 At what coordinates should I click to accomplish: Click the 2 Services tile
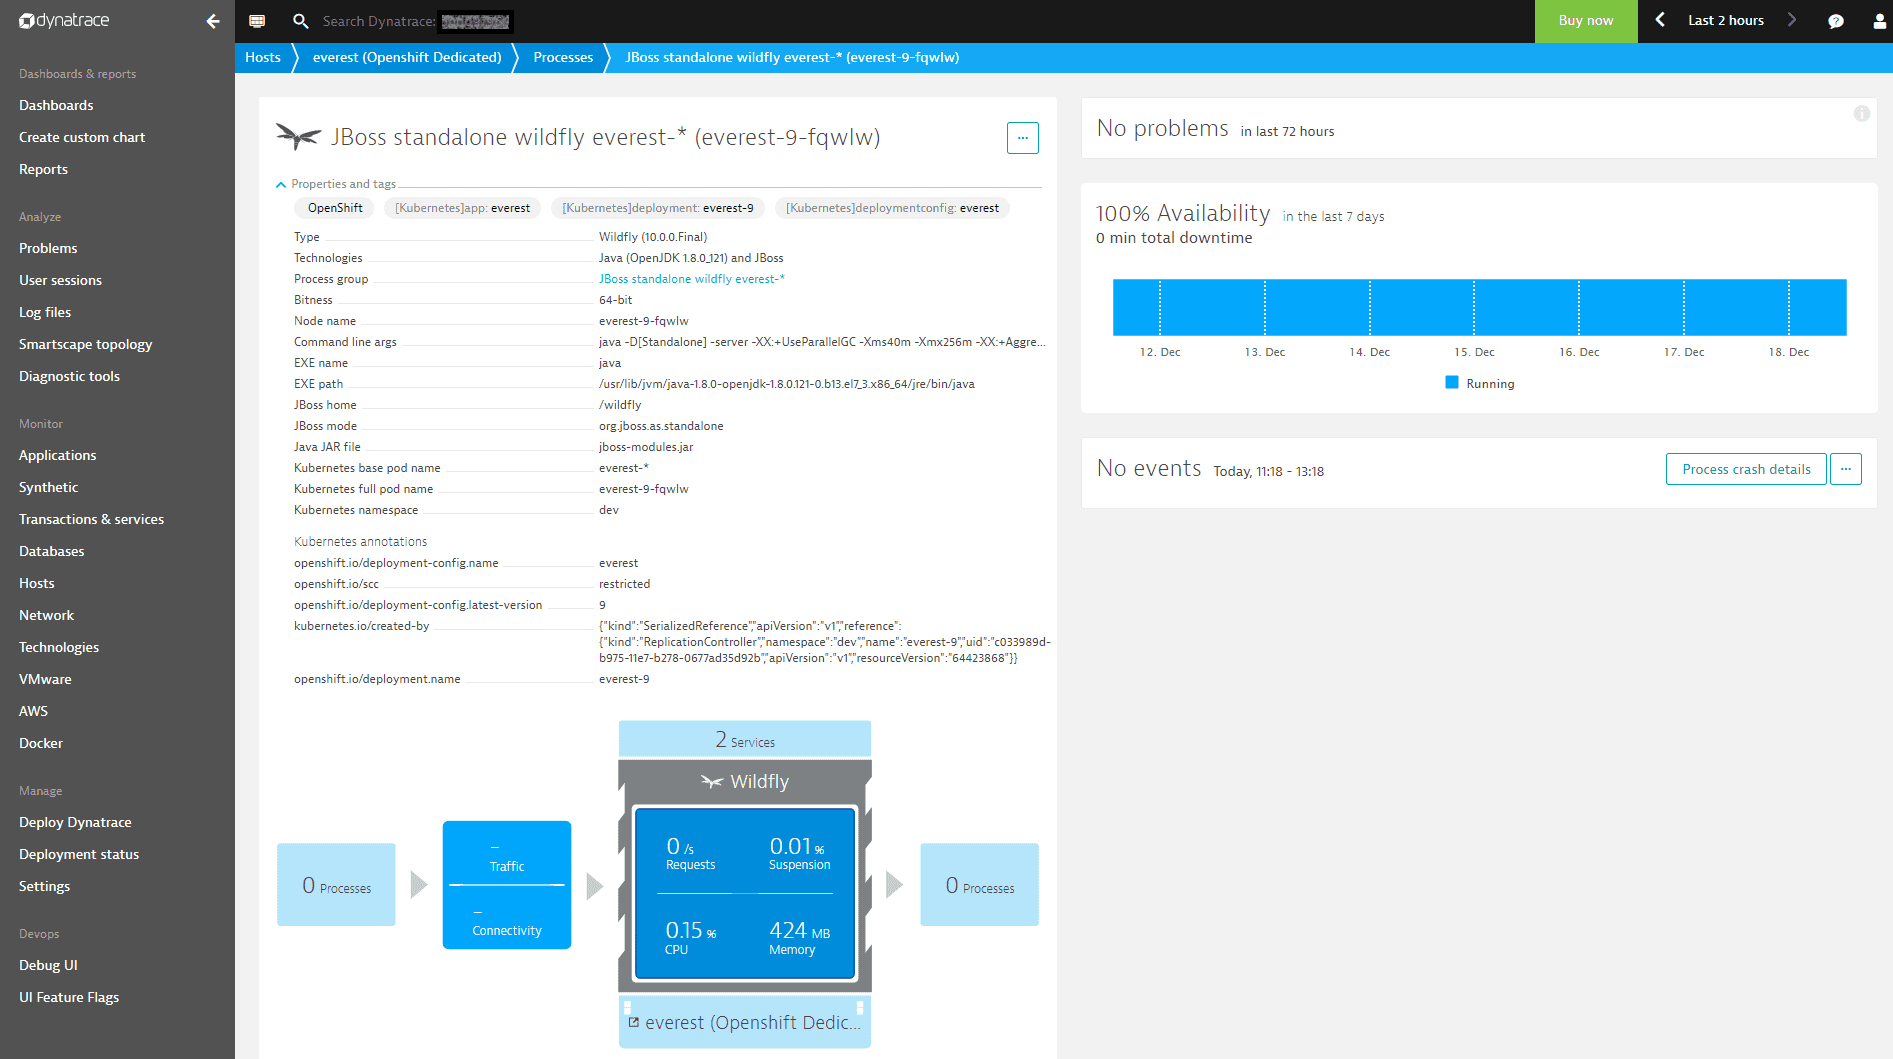point(745,739)
